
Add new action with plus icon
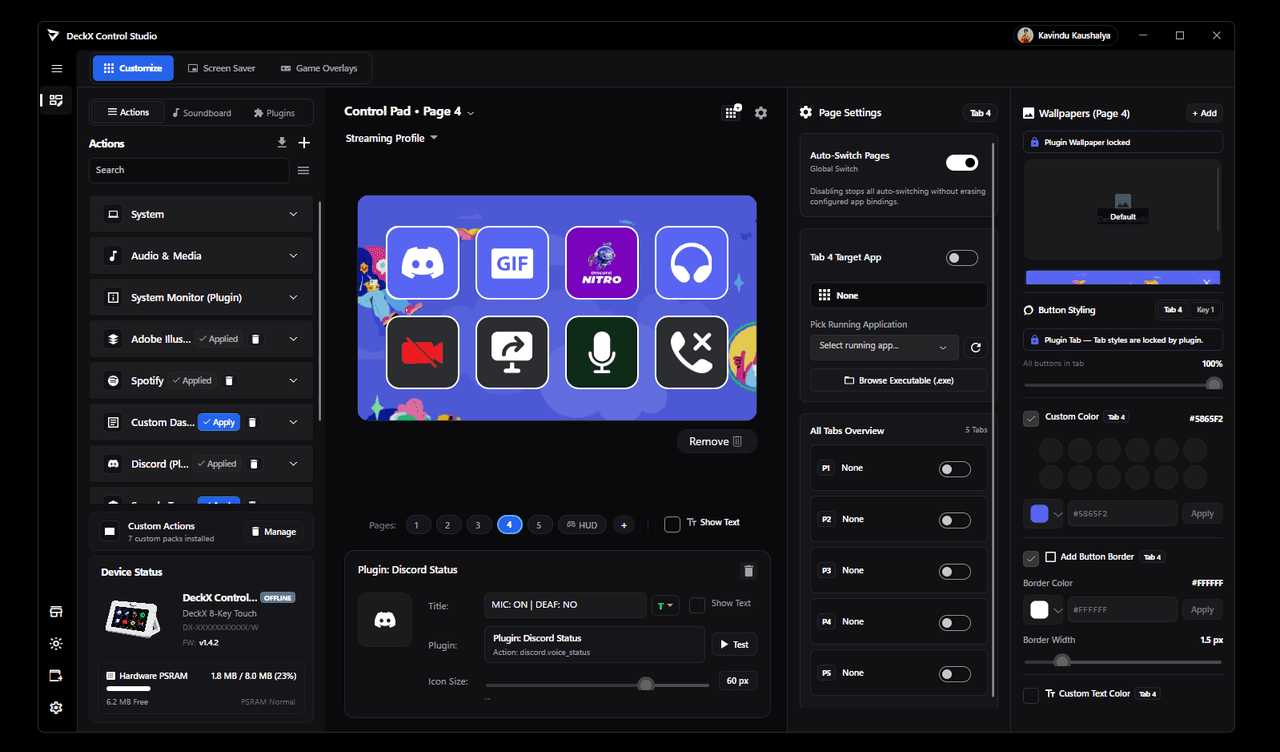coord(304,143)
